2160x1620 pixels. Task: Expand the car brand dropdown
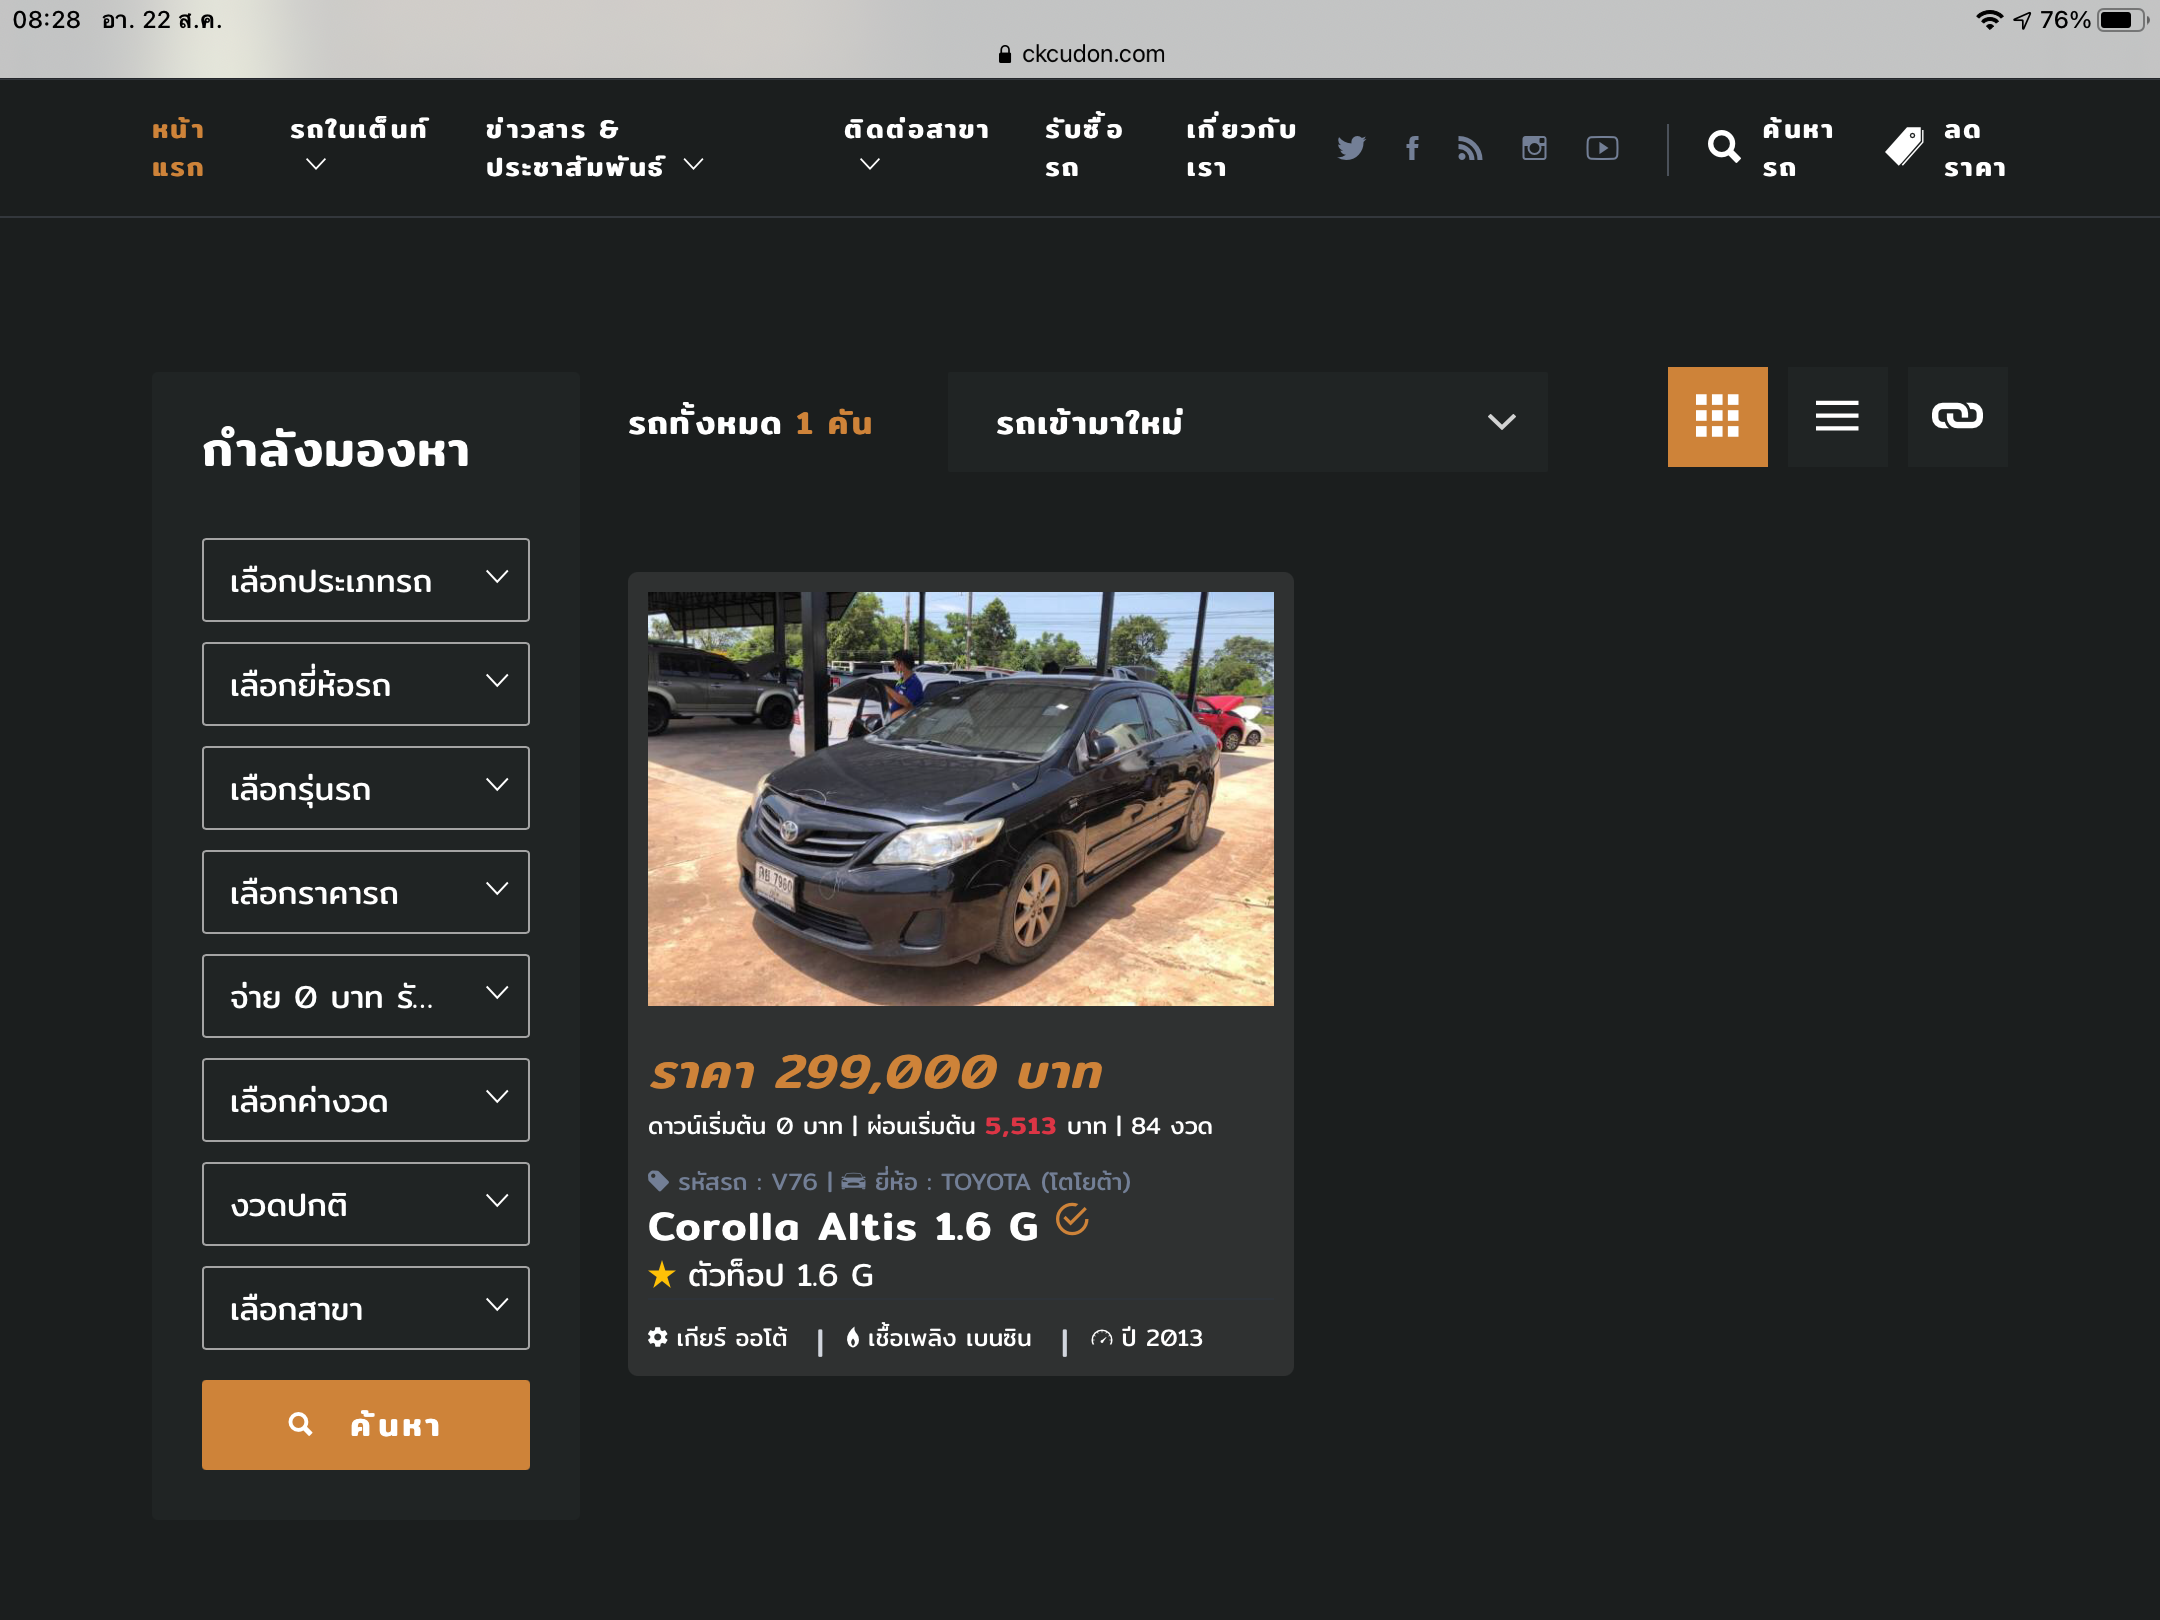[x=365, y=684]
